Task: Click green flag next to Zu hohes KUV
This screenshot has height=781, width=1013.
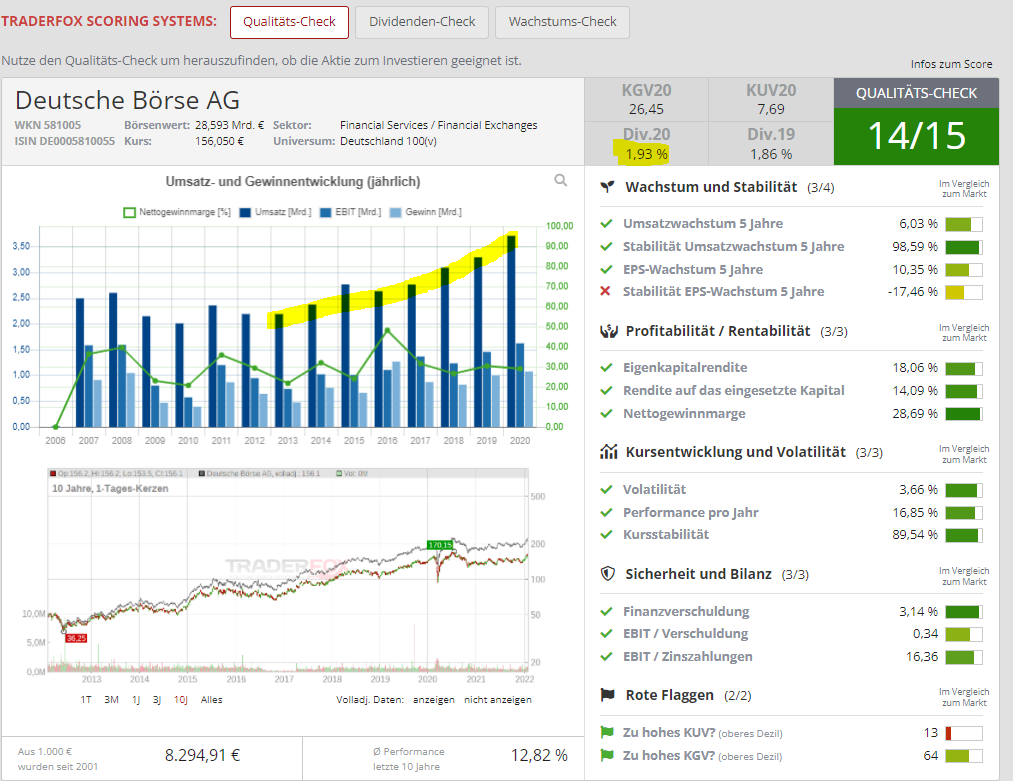Action: [x=605, y=733]
